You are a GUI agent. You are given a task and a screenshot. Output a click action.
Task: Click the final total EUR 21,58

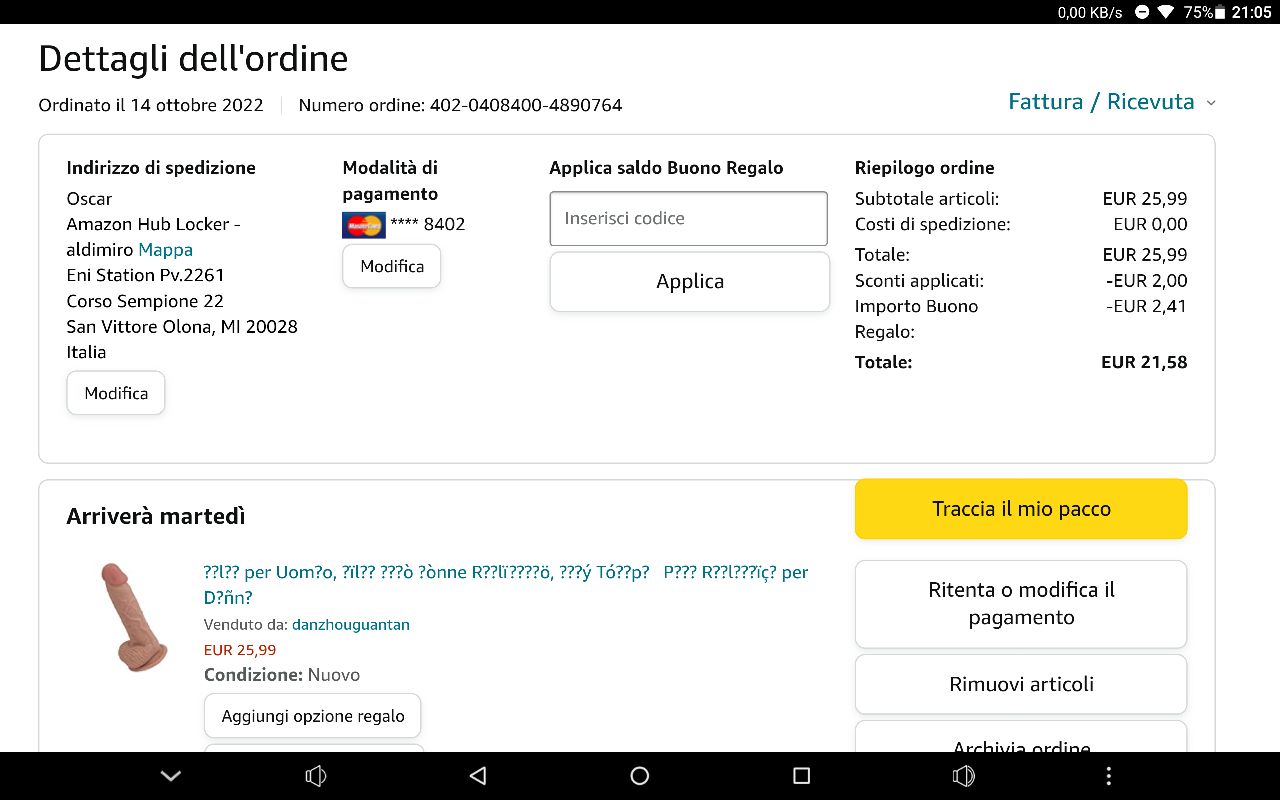pos(1144,362)
